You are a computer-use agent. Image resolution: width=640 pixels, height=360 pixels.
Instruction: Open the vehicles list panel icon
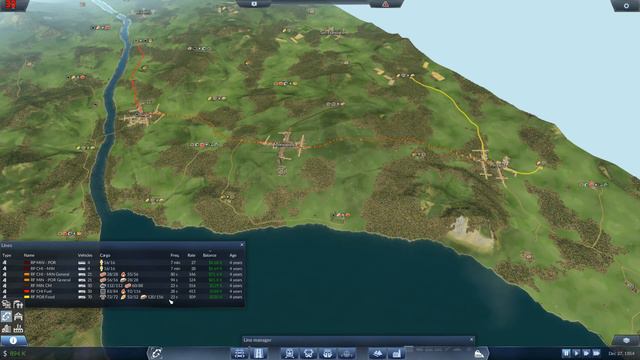pos(7,304)
